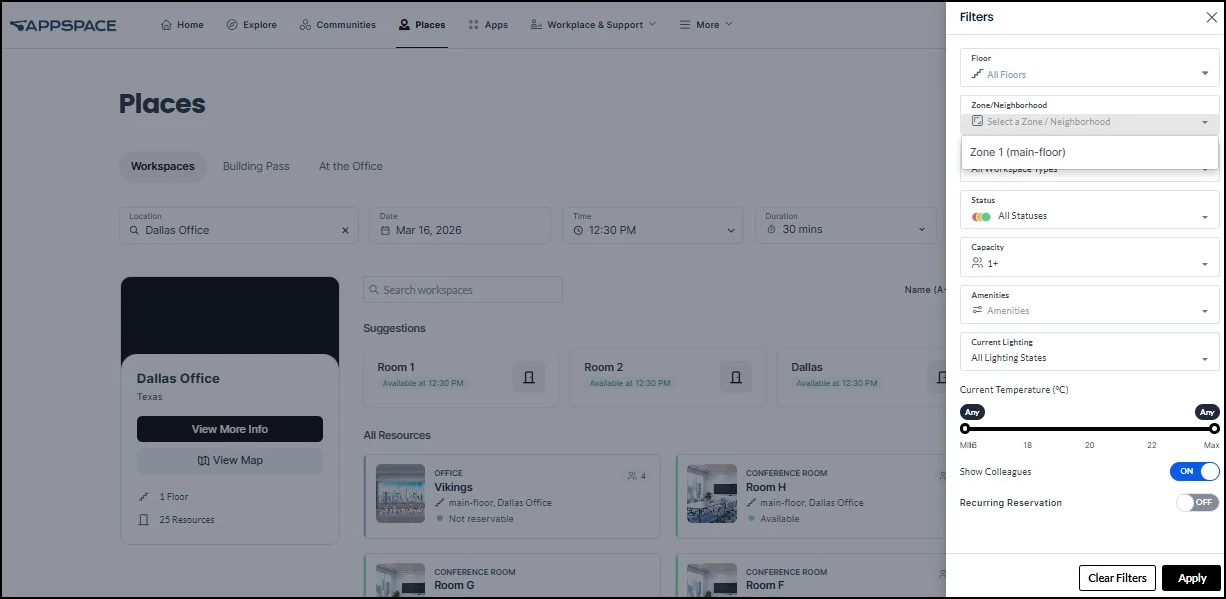Click Apply button
The image size is (1226, 599).
(x=1192, y=578)
